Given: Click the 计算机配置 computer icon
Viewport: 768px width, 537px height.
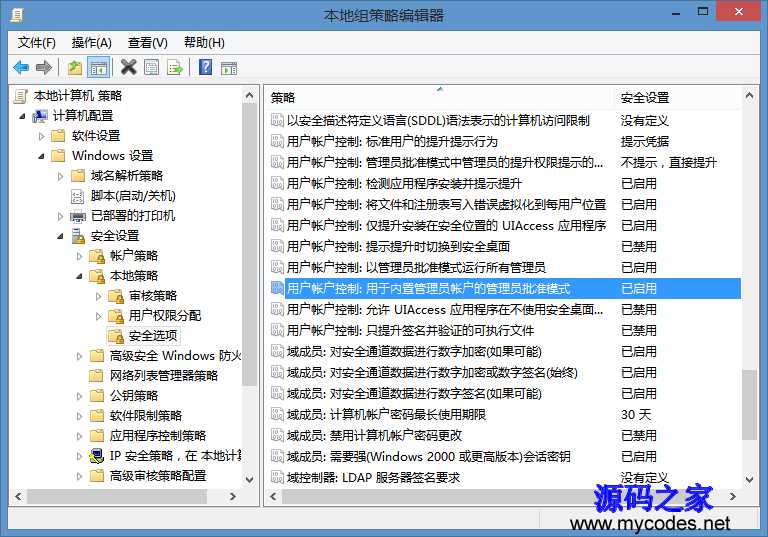Looking at the screenshot, I should pos(40,116).
